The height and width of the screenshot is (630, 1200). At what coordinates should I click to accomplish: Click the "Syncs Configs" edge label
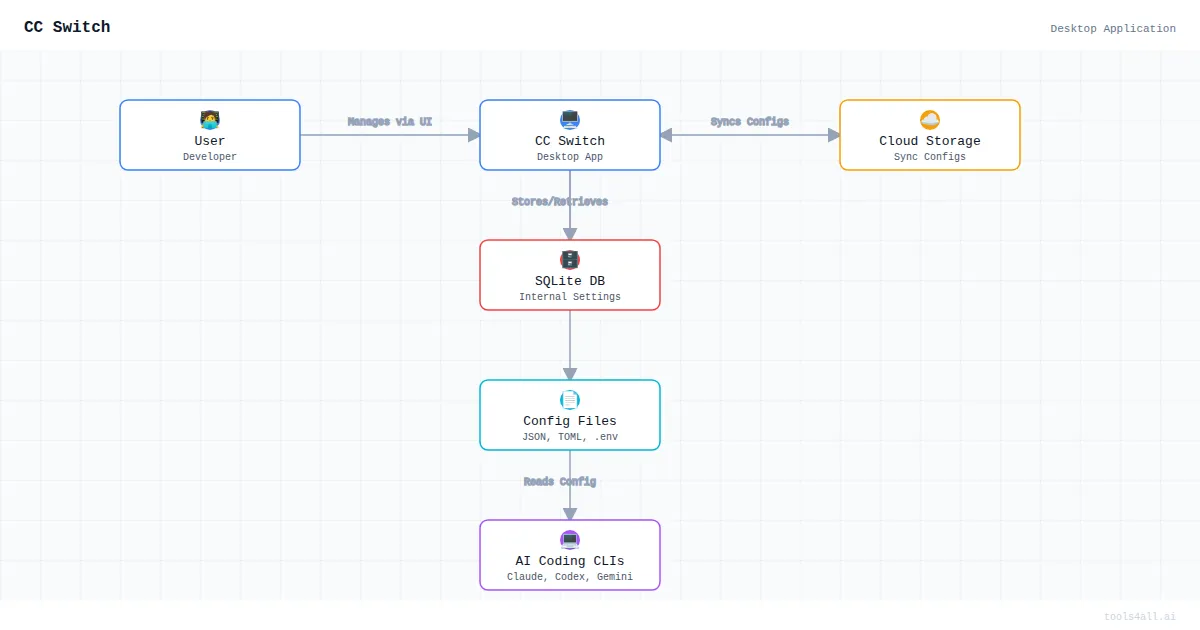click(750, 122)
